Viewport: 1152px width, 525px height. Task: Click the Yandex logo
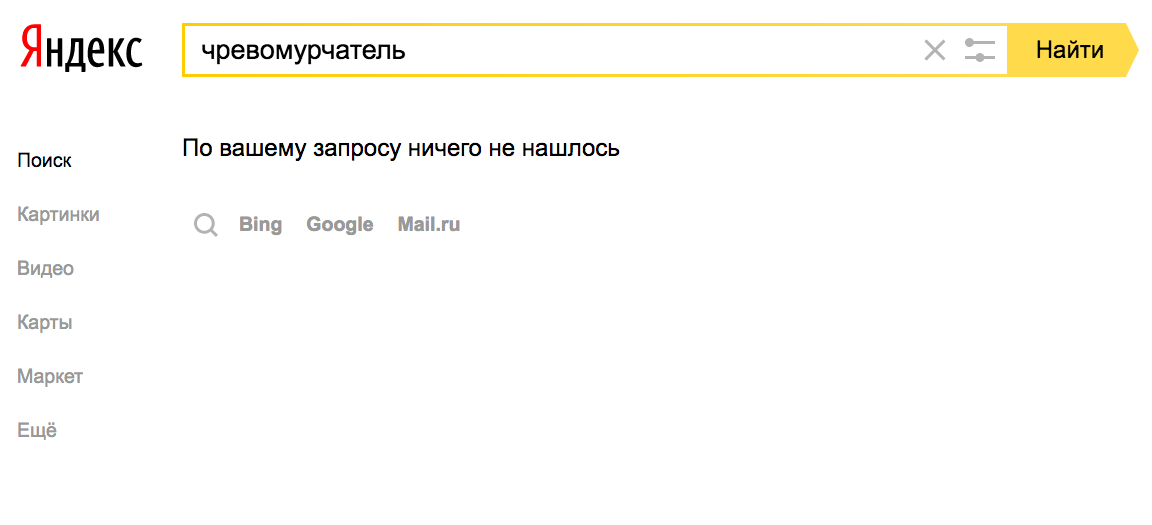tap(82, 49)
